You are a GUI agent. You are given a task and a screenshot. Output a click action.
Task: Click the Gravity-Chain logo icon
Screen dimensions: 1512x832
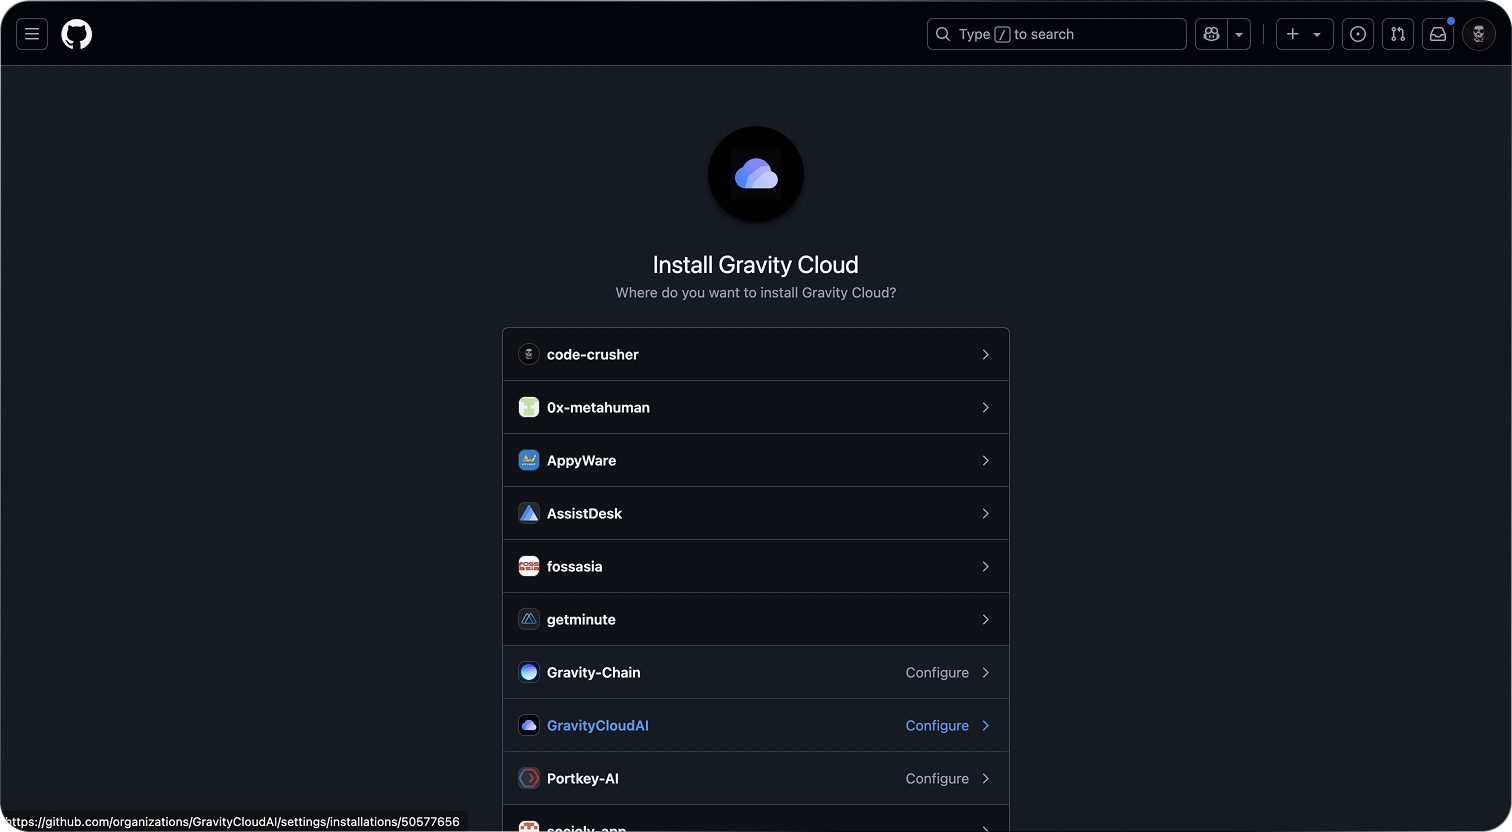[x=529, y=672]
